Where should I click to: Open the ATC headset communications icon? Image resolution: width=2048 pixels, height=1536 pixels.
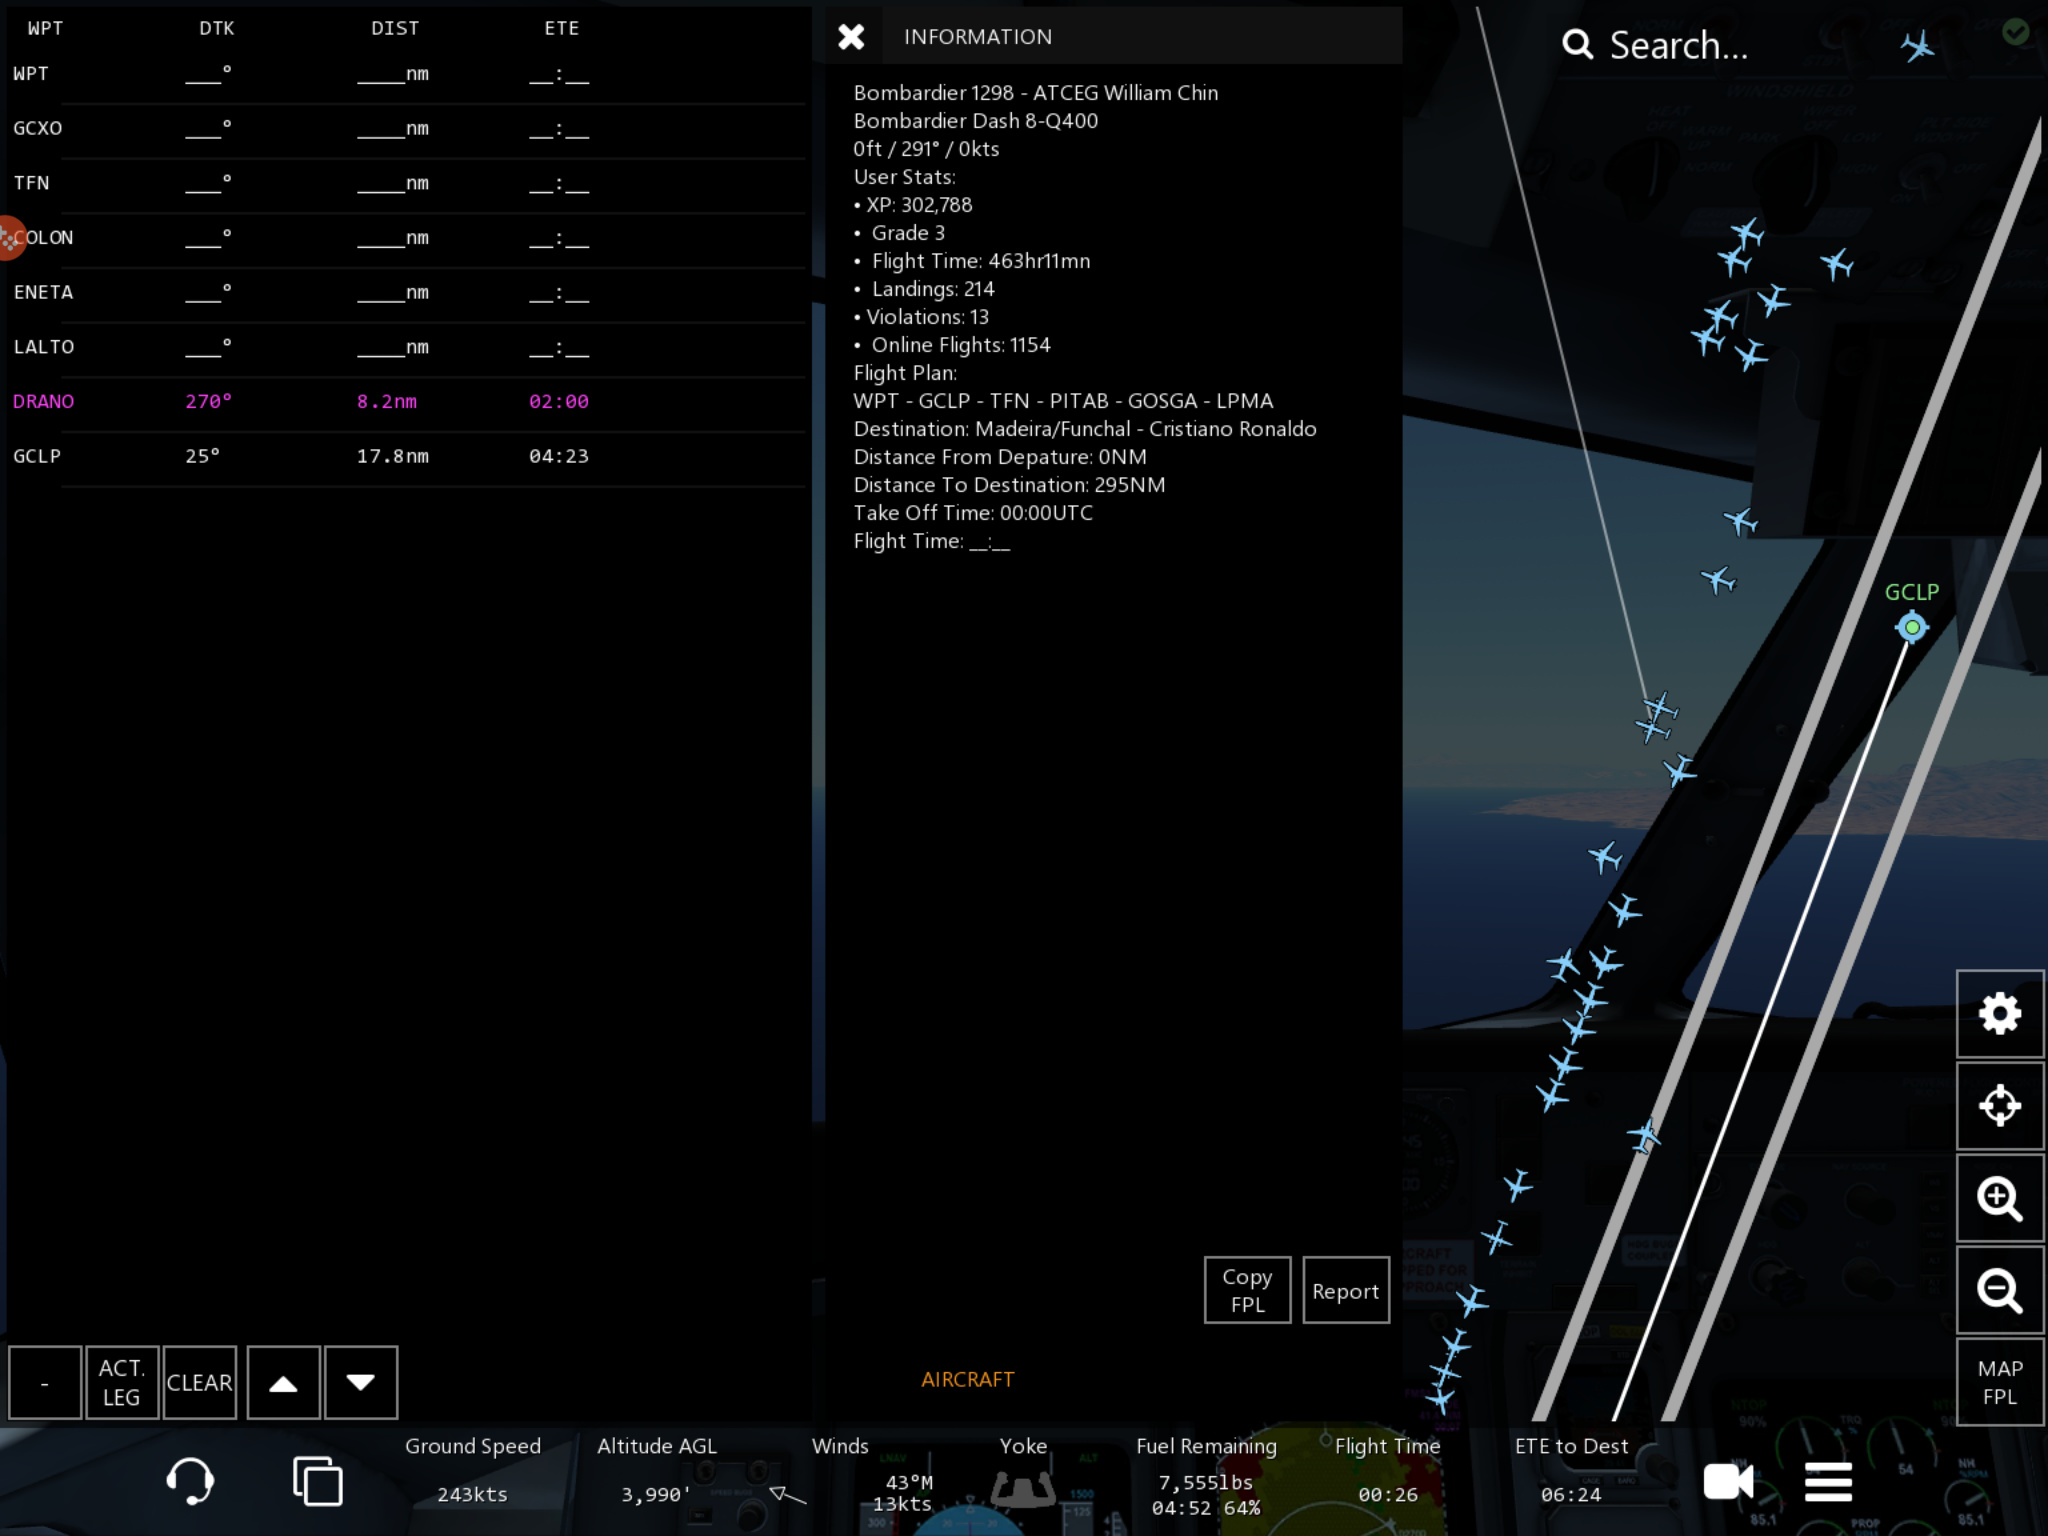click(x=190, y=1481)
